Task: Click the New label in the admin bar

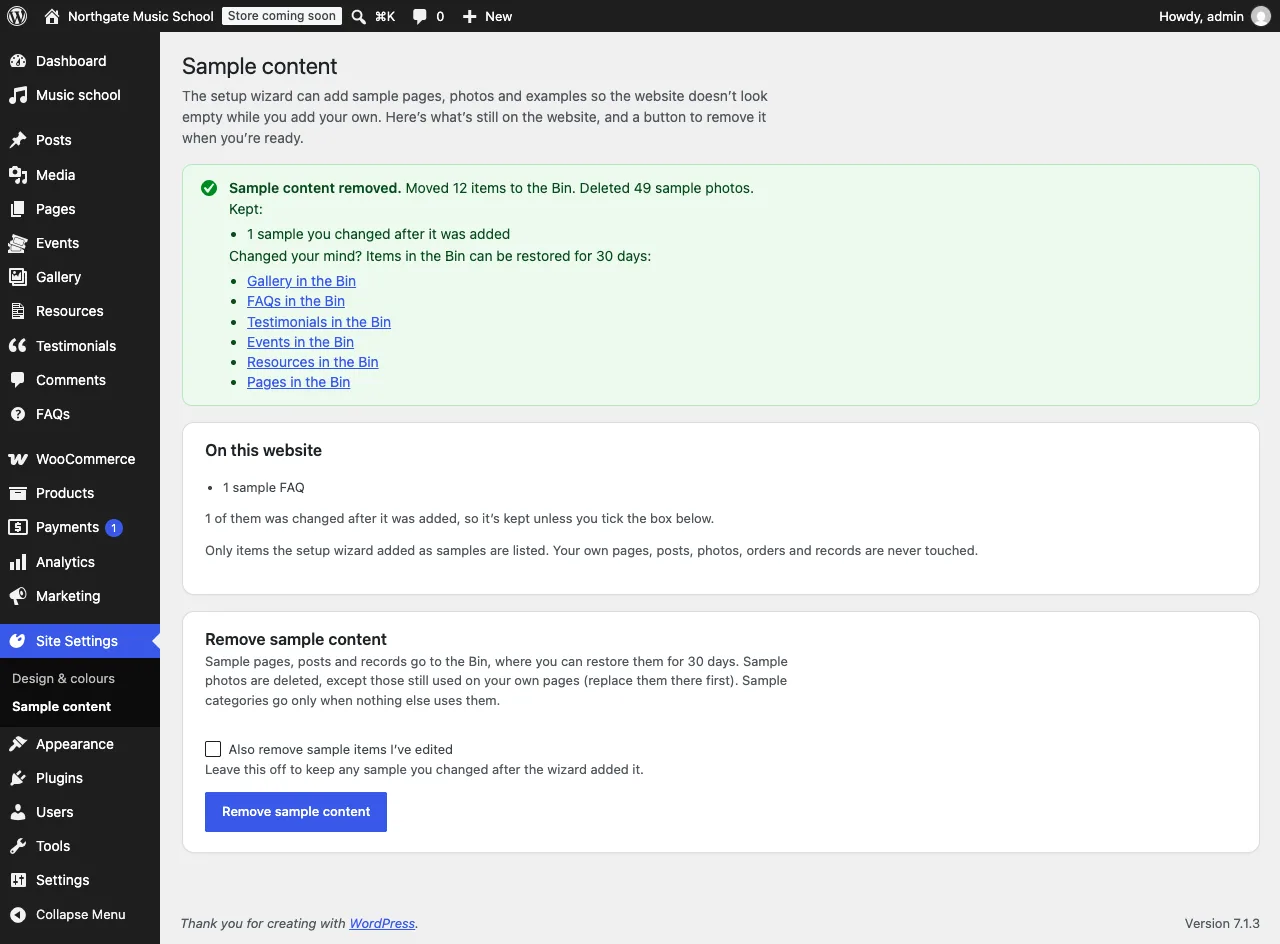Action: 498,16
